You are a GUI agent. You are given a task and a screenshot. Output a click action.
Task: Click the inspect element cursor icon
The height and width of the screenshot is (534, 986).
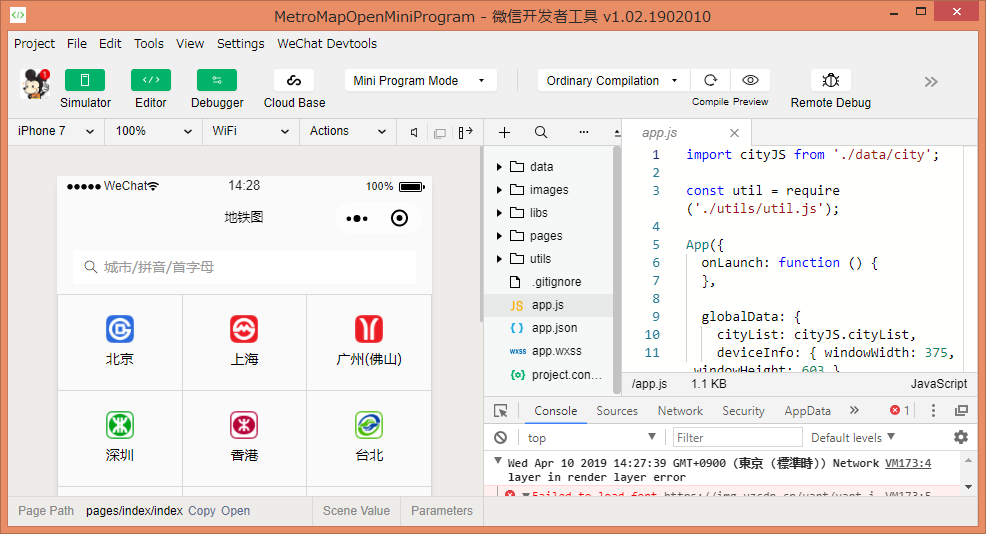click(x=501, y=411)
